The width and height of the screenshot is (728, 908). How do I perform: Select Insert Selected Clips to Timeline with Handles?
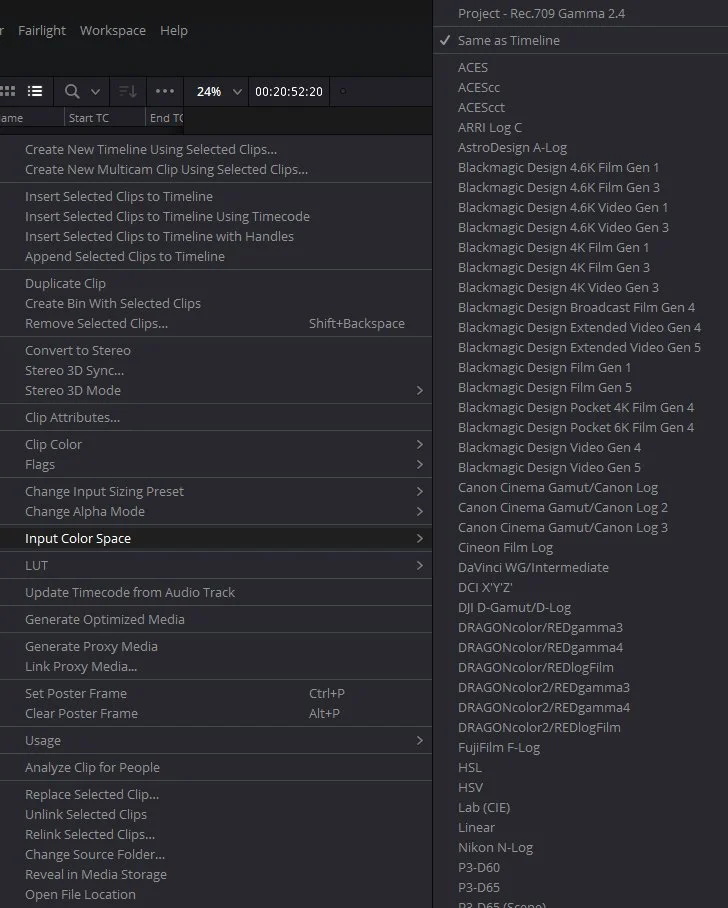[x=159, y=236]
